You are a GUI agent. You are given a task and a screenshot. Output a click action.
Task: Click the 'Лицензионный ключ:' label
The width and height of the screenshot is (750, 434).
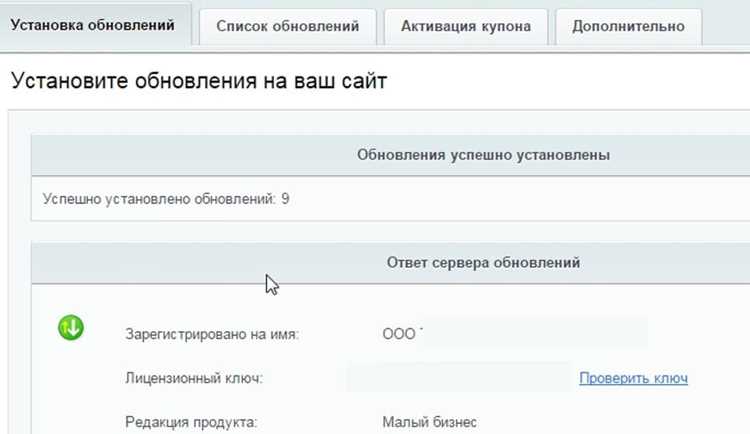point(194,378)
